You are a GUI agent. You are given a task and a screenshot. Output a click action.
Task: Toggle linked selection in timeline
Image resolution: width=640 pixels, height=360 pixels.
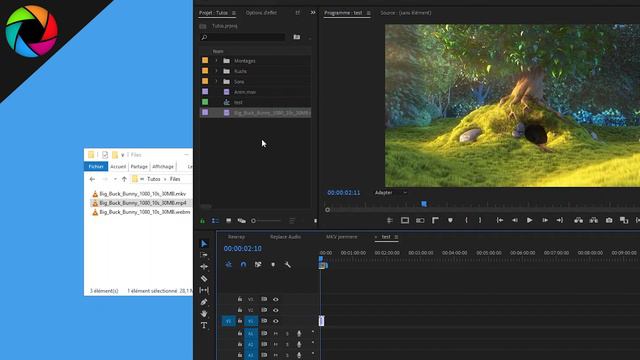[x=258, y=264]
